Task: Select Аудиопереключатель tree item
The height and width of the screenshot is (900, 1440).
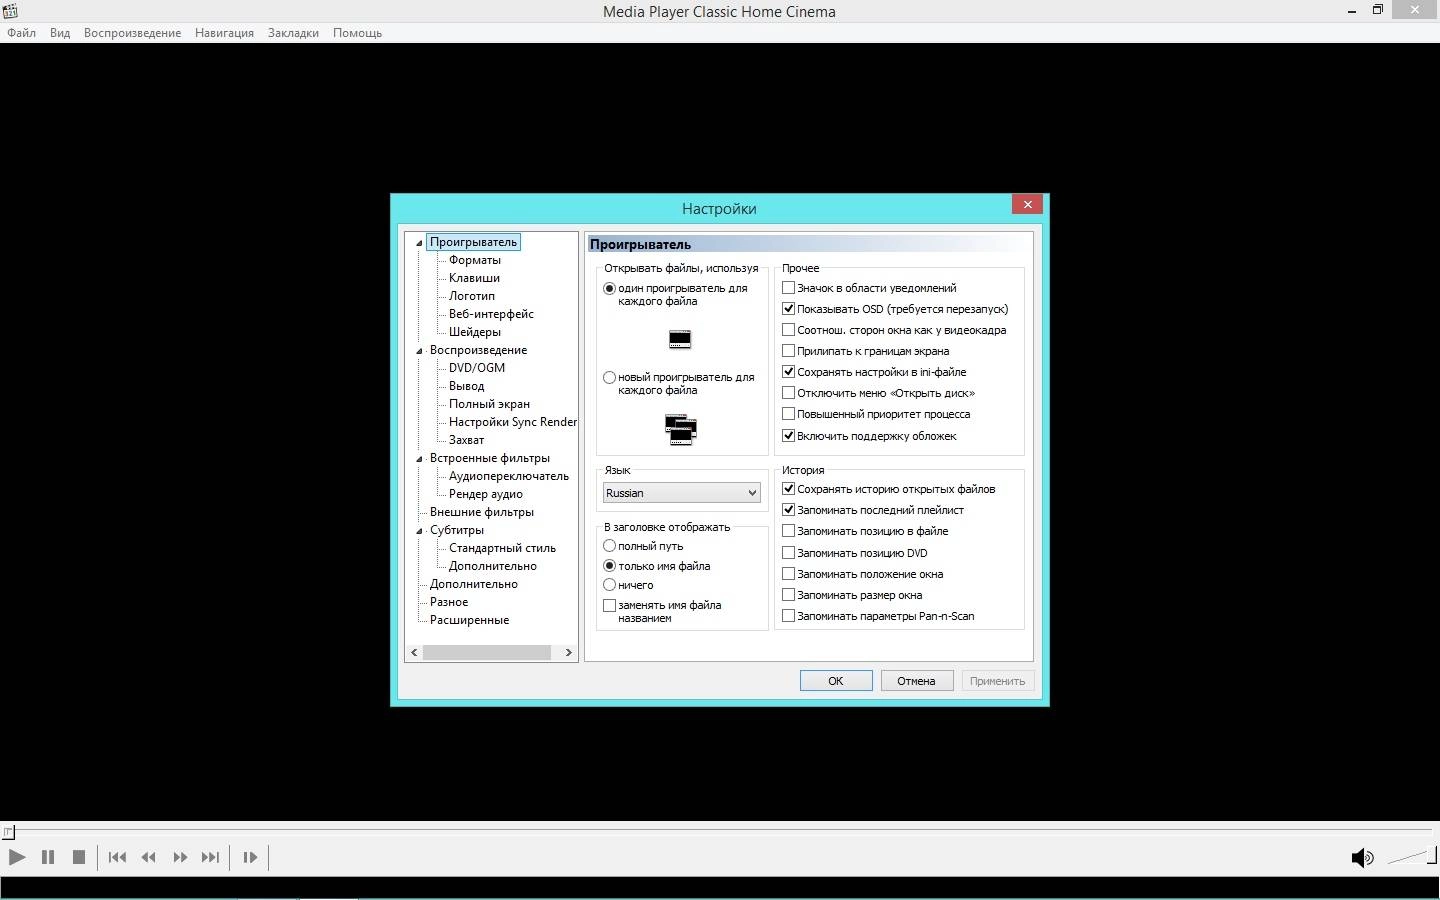Action: point(509,476)
